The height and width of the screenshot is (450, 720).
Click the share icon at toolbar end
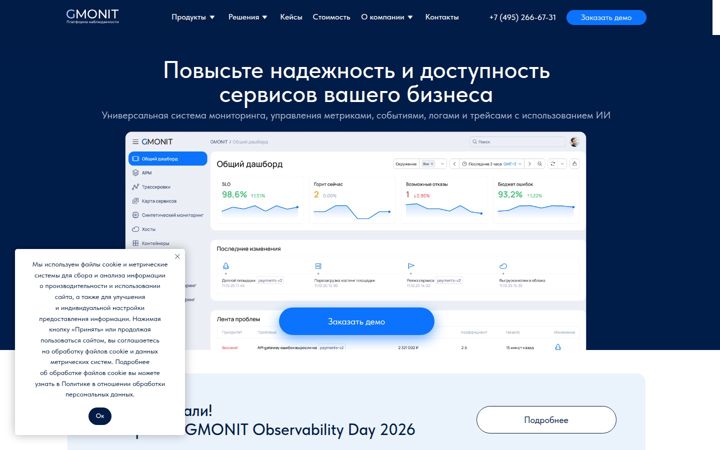(x=574, y=164)
